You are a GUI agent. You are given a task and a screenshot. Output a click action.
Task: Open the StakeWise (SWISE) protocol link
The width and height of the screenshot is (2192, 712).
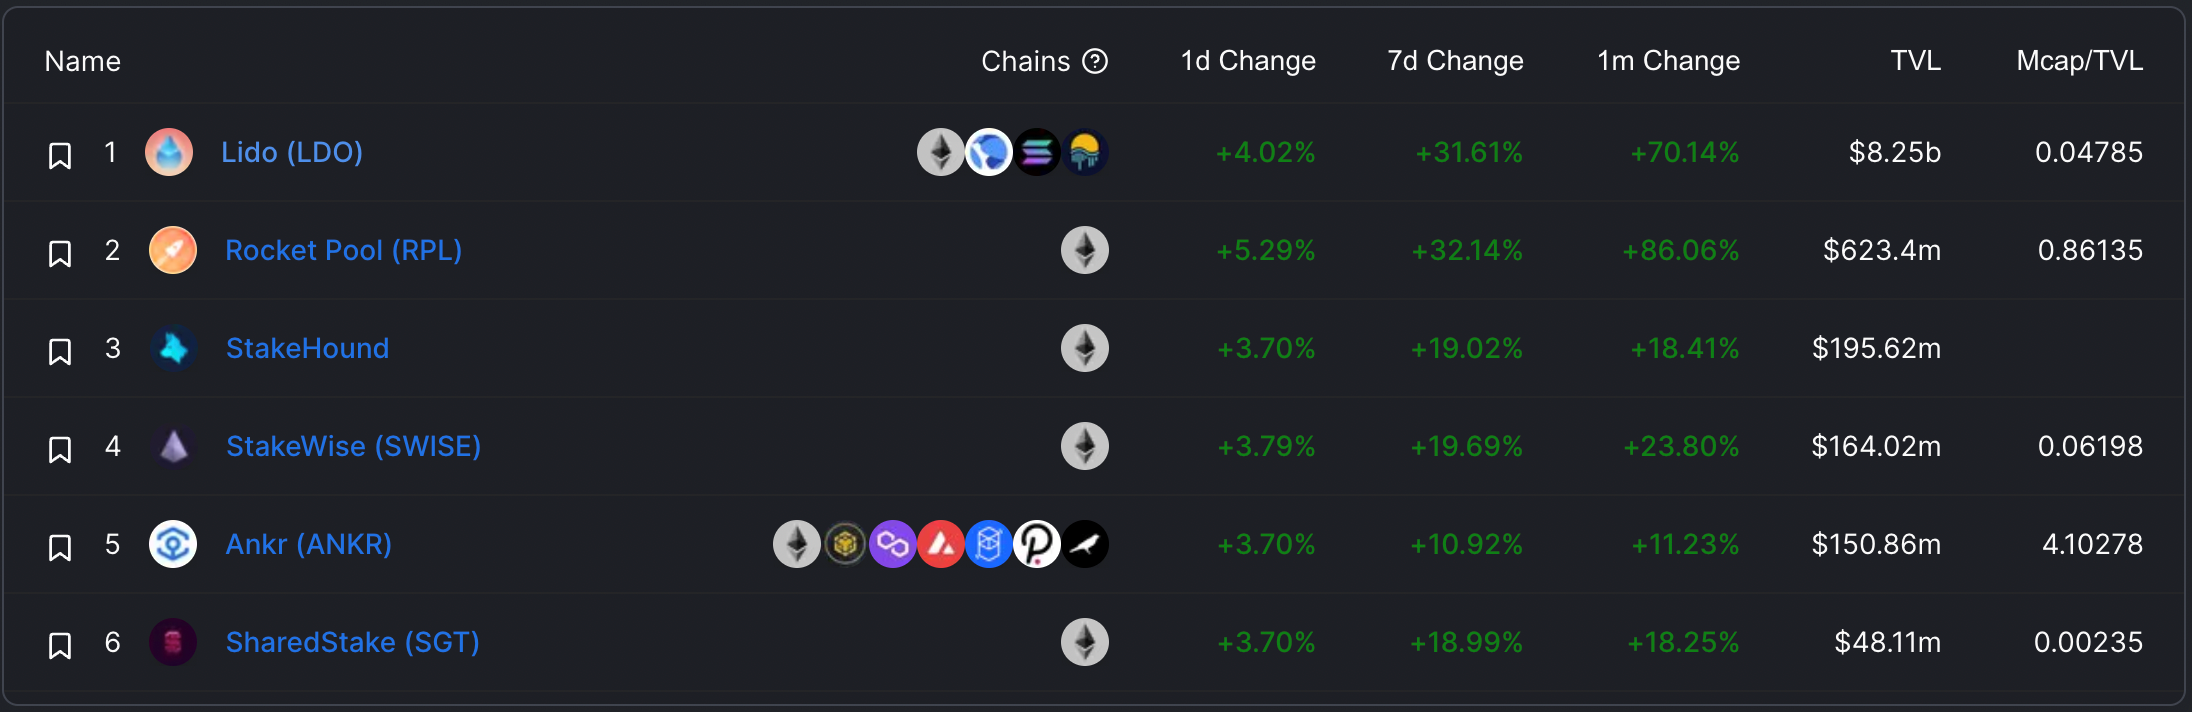[x=353, y=446]
